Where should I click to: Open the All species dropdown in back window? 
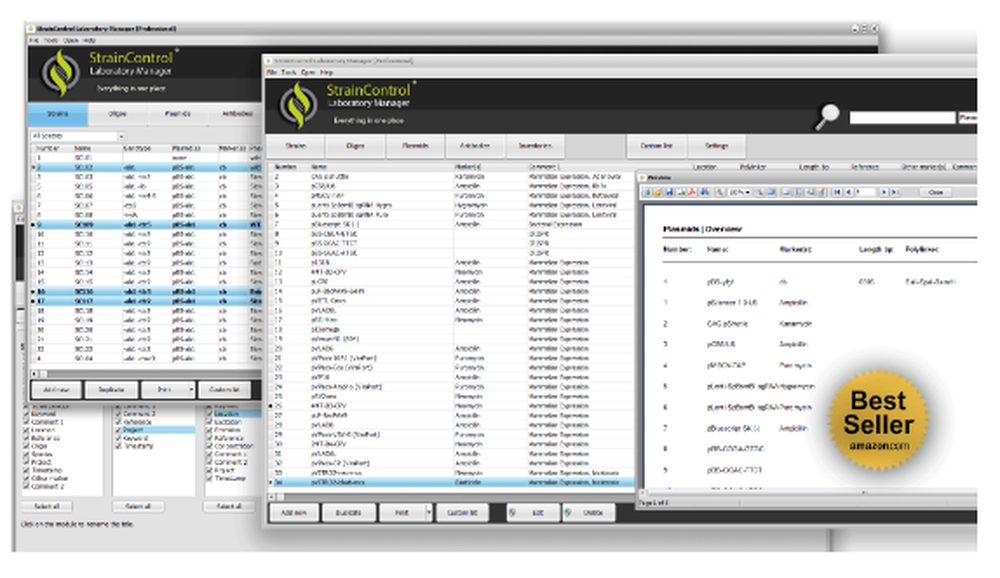121,136
